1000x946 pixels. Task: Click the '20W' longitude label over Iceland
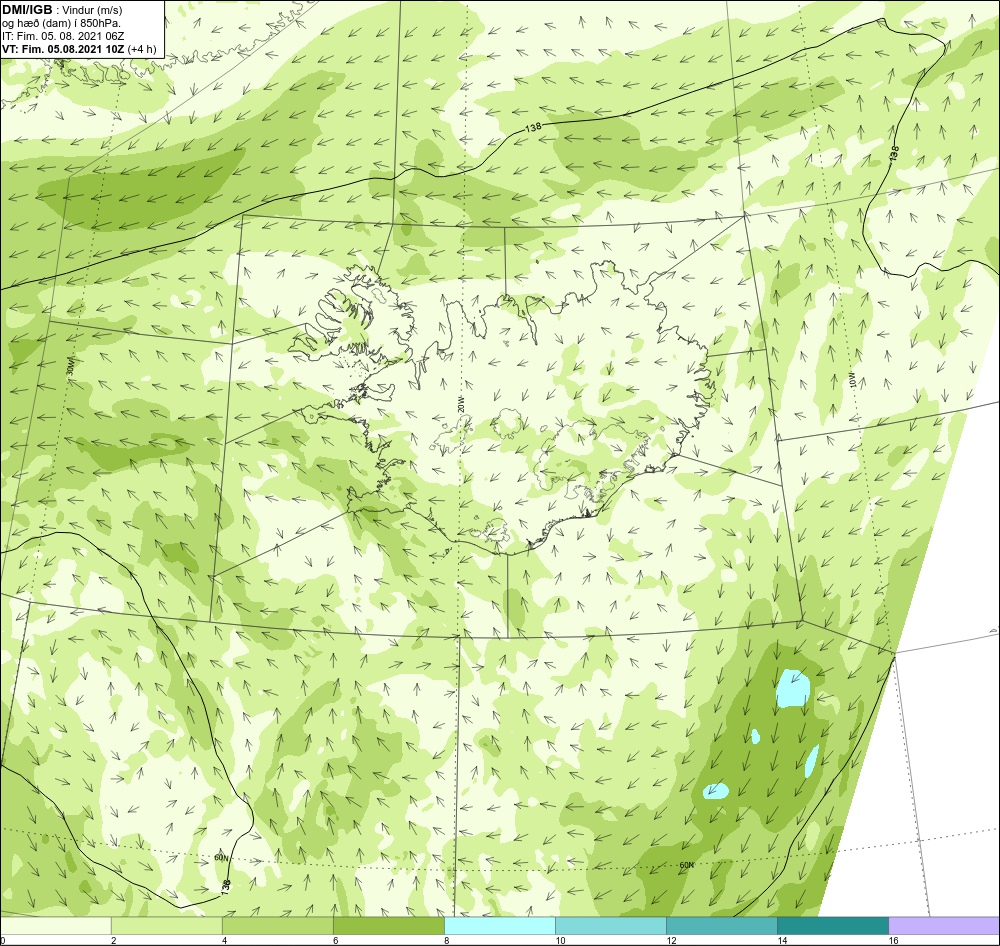coord(461,404)
